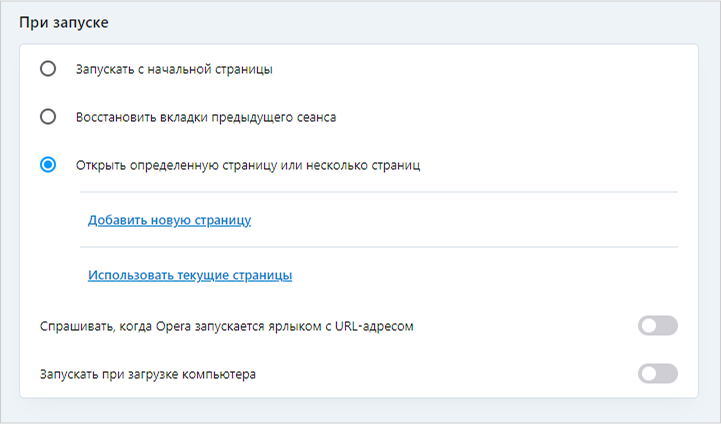This screenshot has width=721, height=424.
Task: Click the 'При запуске' section heading
Action: point(62,21)
